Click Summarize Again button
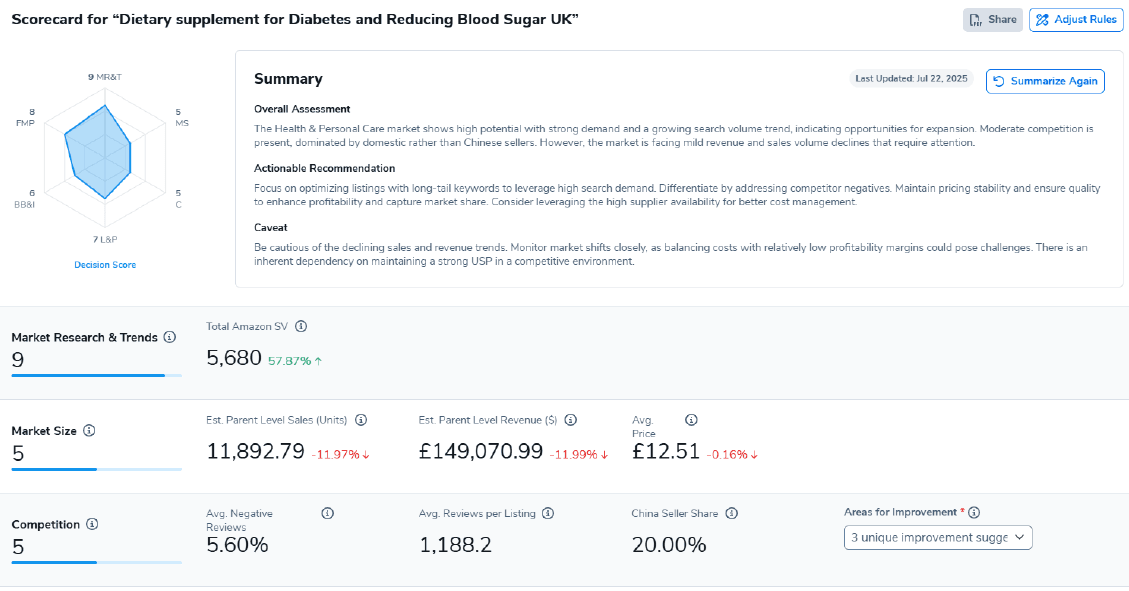This screenshot has width=1129, height=591. (1045, 81)
